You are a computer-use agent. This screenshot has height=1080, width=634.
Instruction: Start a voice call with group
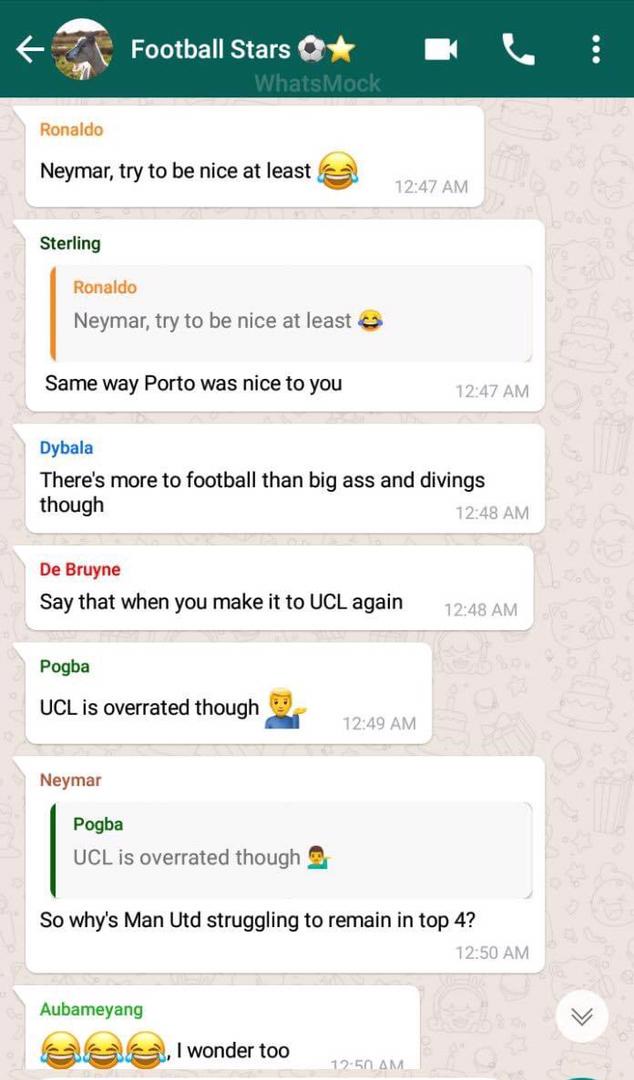[x=518, y=50]
